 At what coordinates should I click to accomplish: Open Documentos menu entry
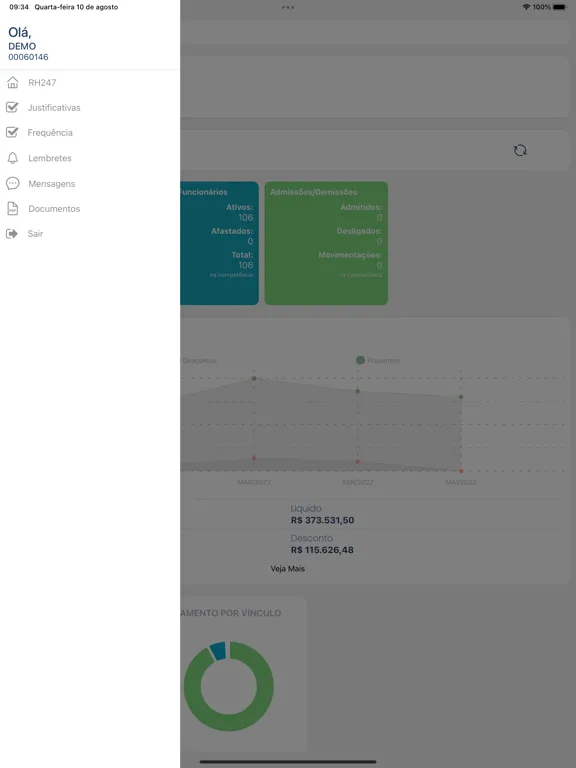(54, 209)
